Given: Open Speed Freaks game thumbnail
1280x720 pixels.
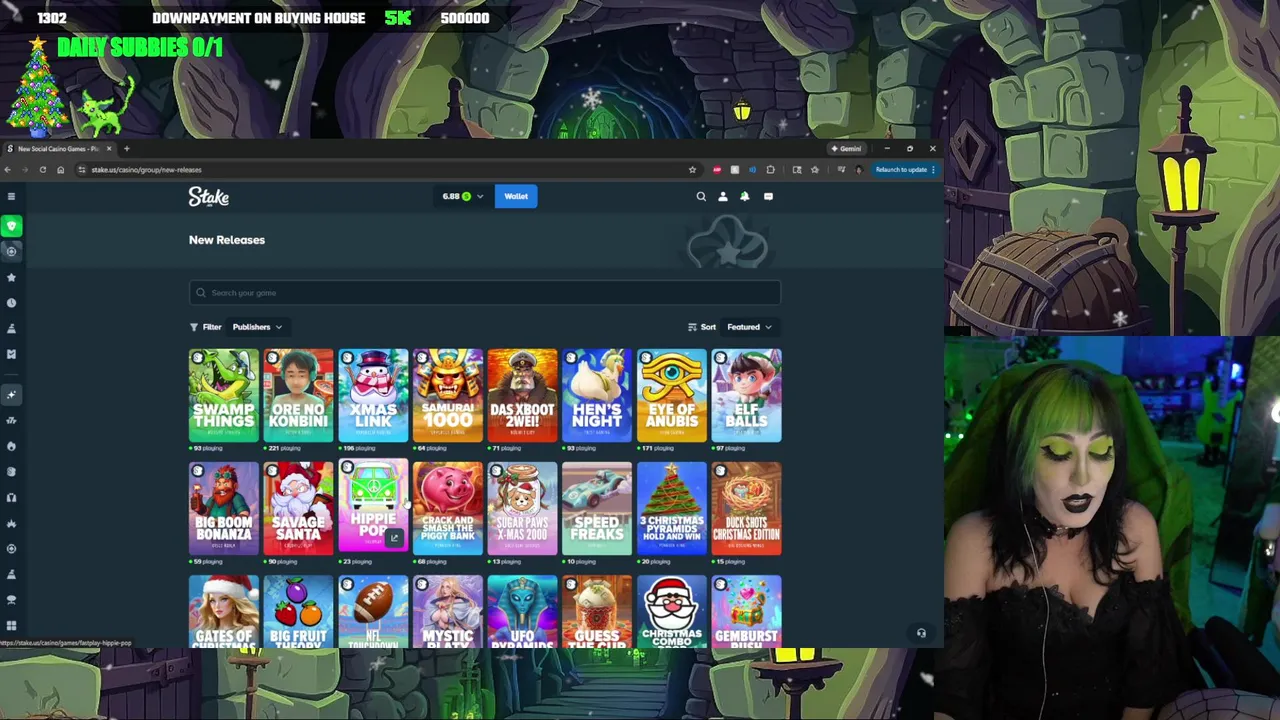Looking at the screenshot, I should 597,508.
